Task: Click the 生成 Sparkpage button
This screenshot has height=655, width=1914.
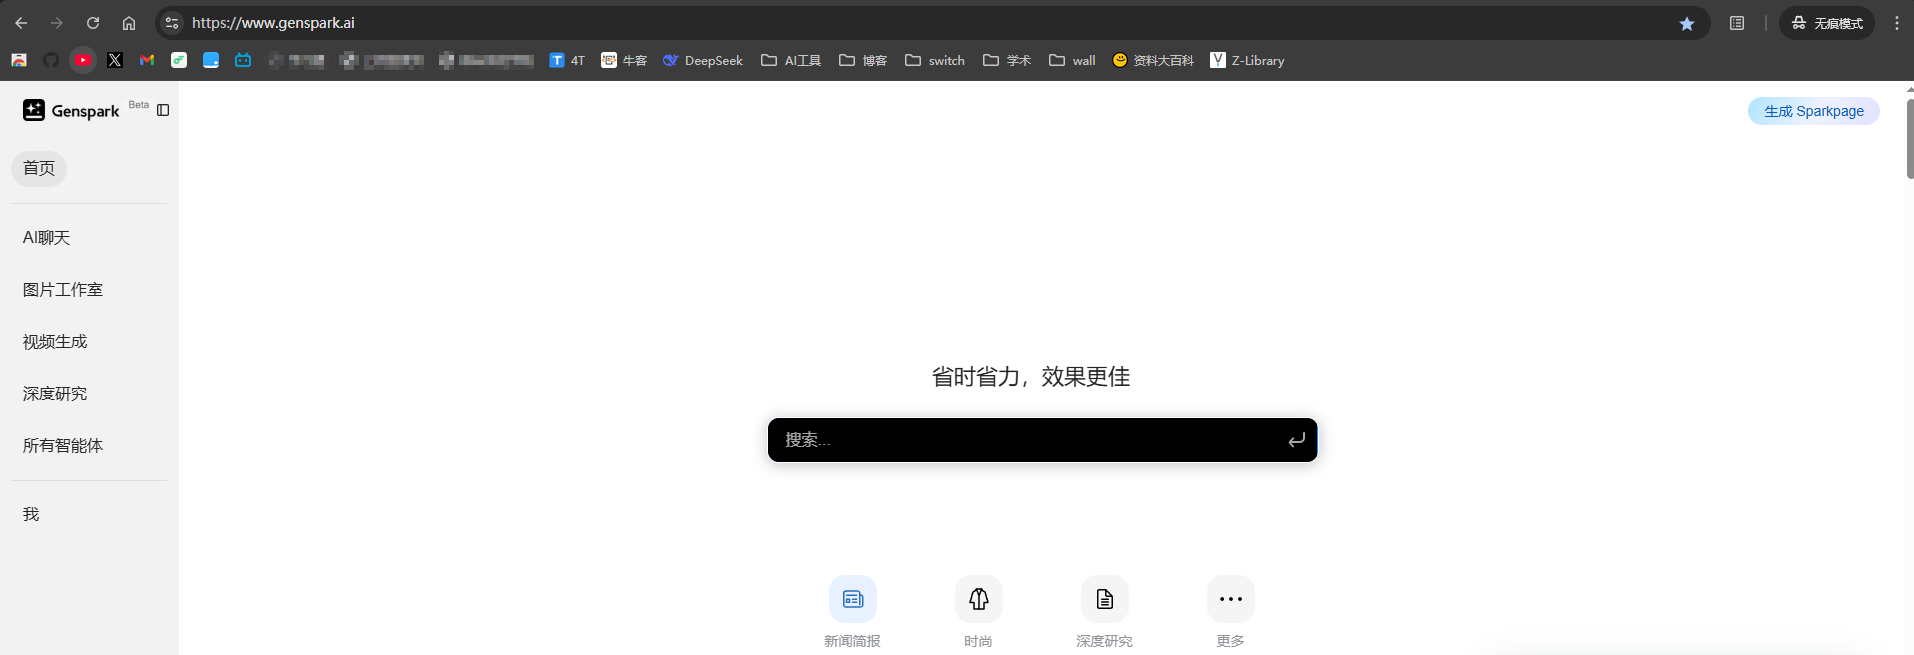Action: point(1813,111)
